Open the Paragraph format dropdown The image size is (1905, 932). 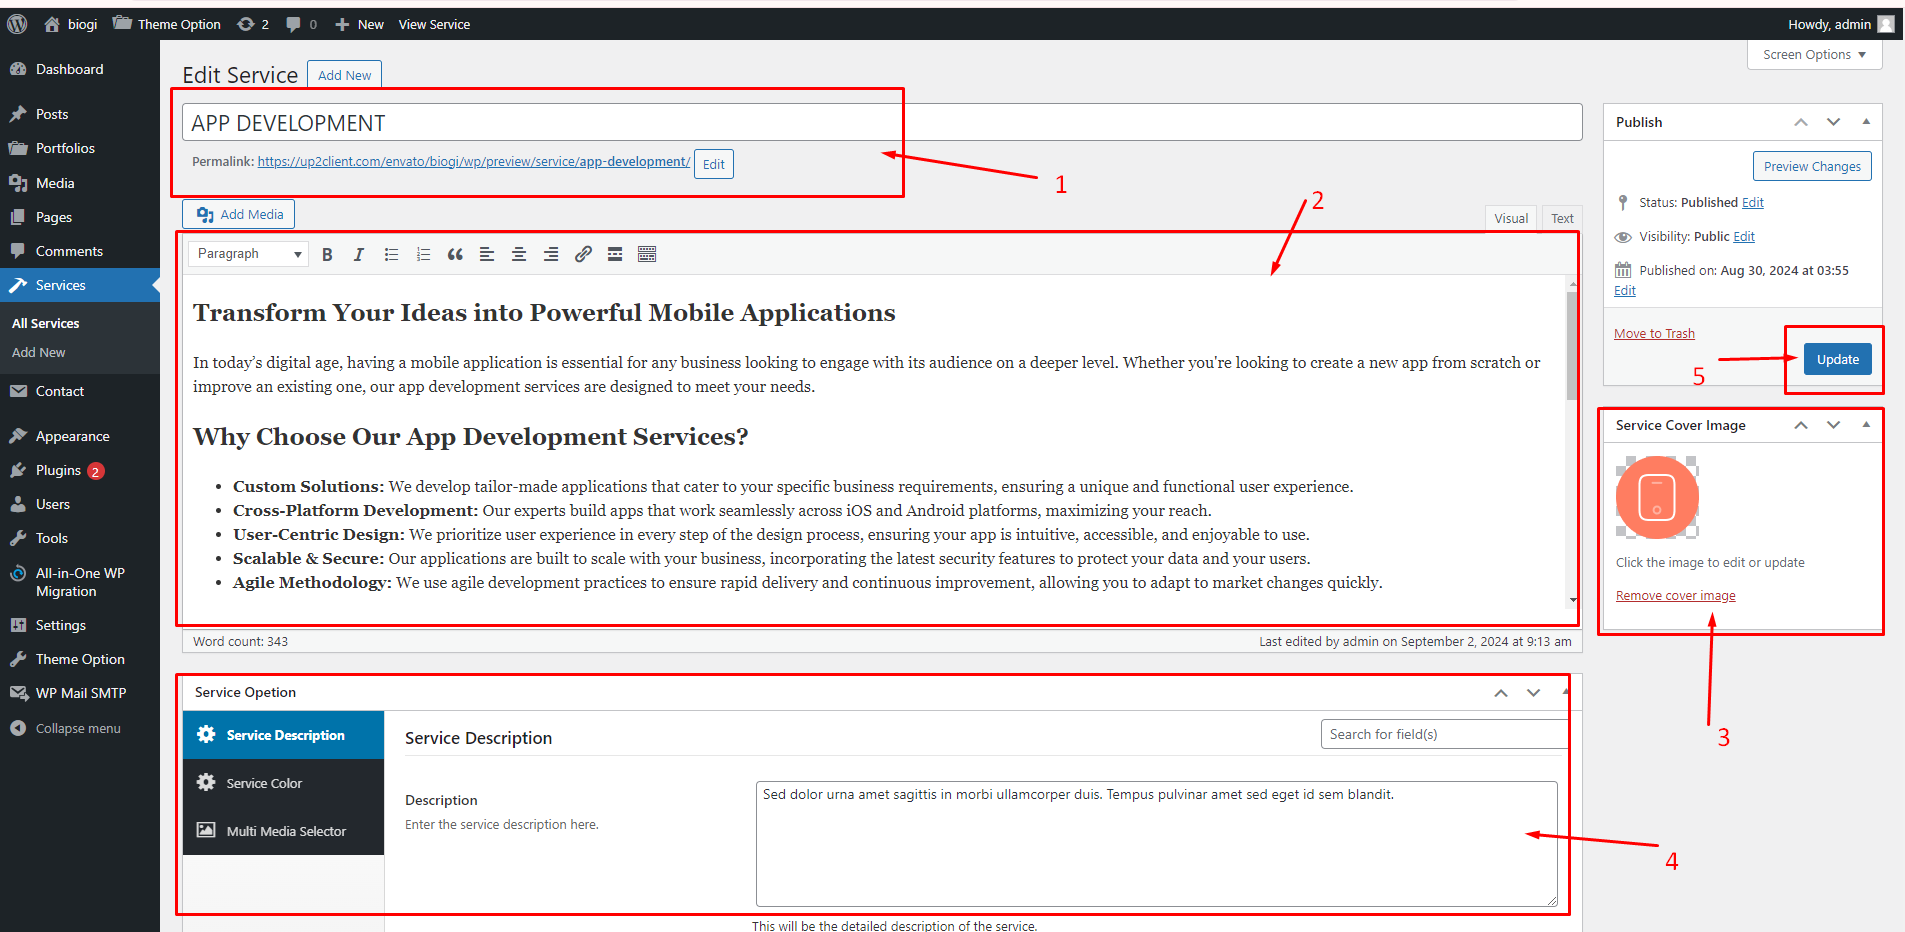(x=248, y=254)
